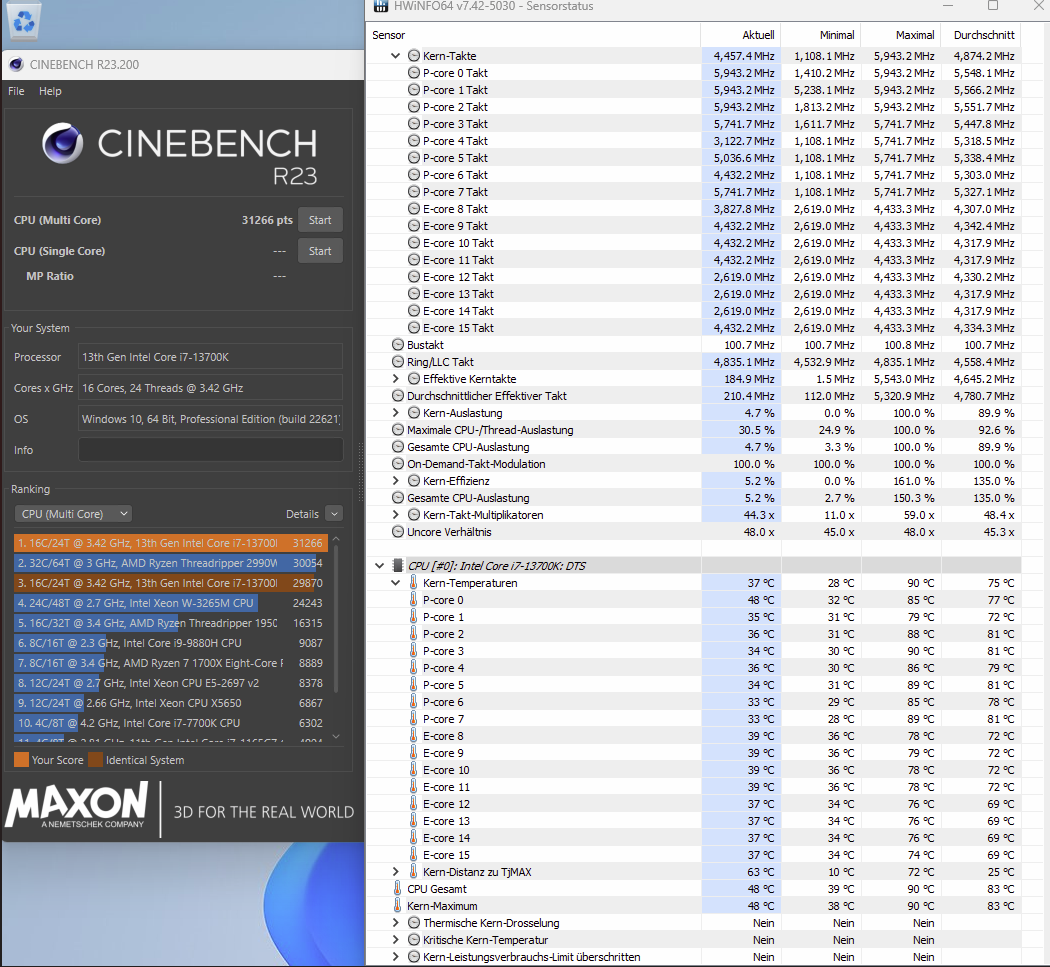Click the Cinebench logo icon in title bar
The width and height of the screenshot is (1050, 967).
coord(16,64)
